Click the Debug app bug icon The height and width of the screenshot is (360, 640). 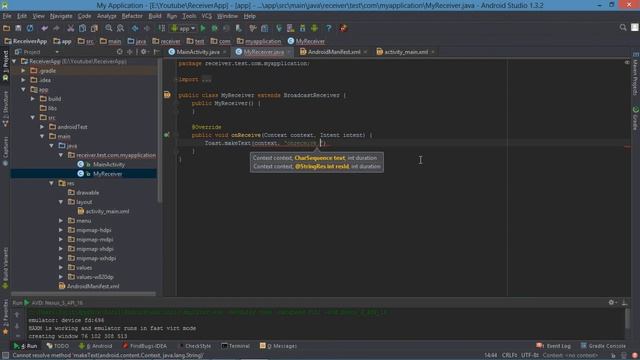[x=214, y=28]
